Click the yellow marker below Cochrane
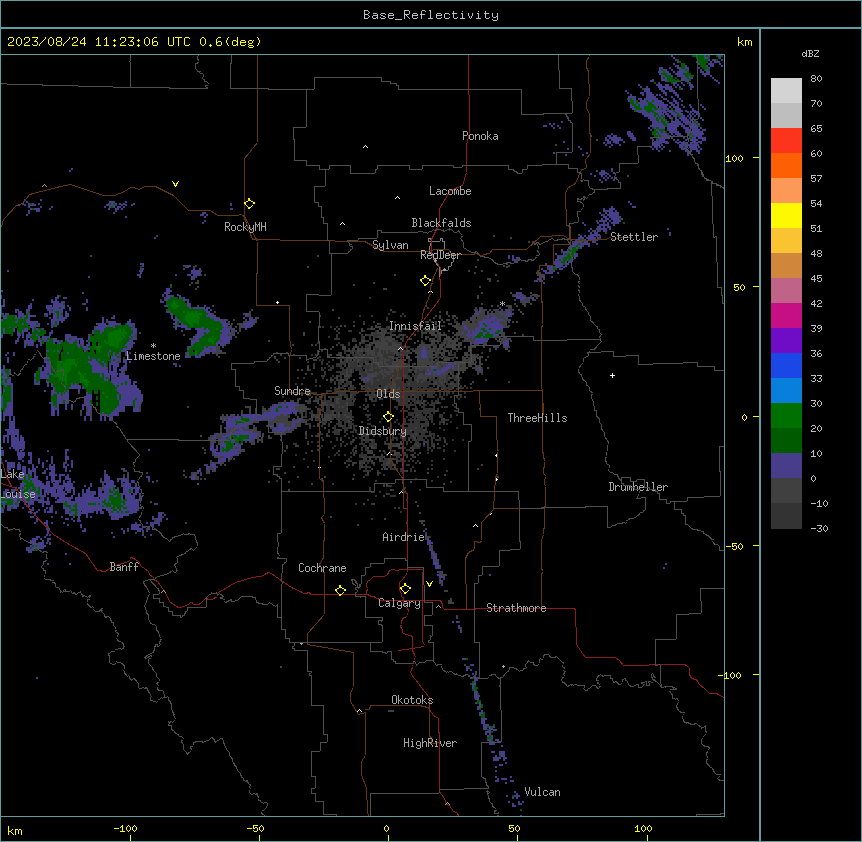The width and height of the screenshot is (862, 842). tap(340, 590)
